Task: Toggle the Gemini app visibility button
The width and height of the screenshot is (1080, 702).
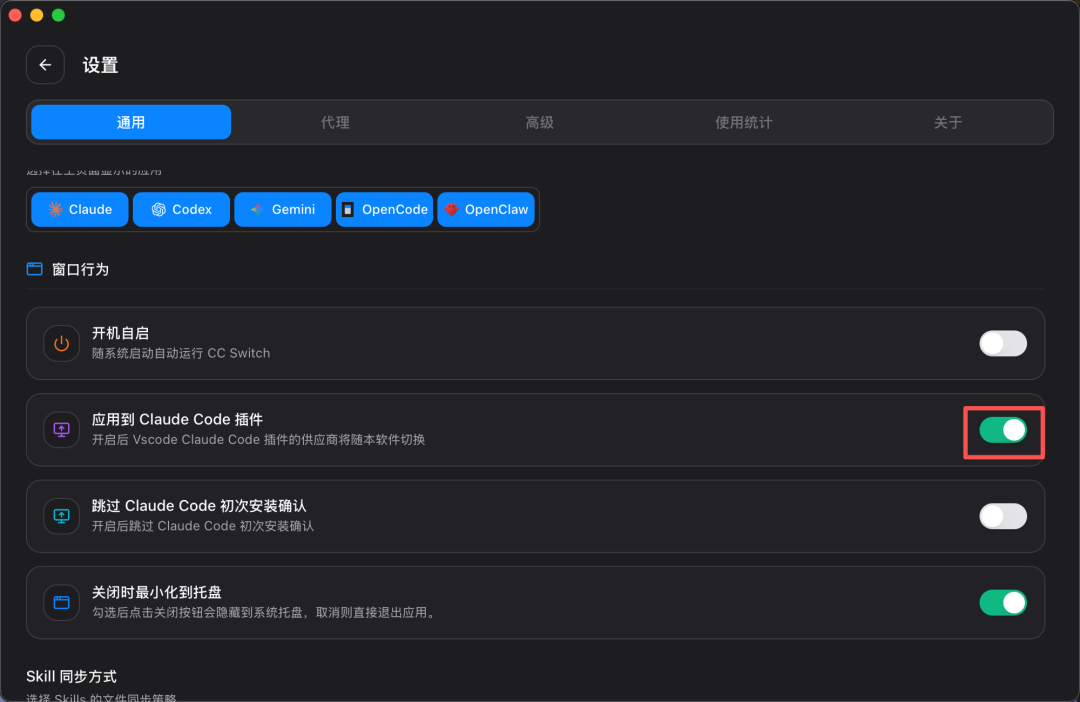Action: (x=282, y=209)
